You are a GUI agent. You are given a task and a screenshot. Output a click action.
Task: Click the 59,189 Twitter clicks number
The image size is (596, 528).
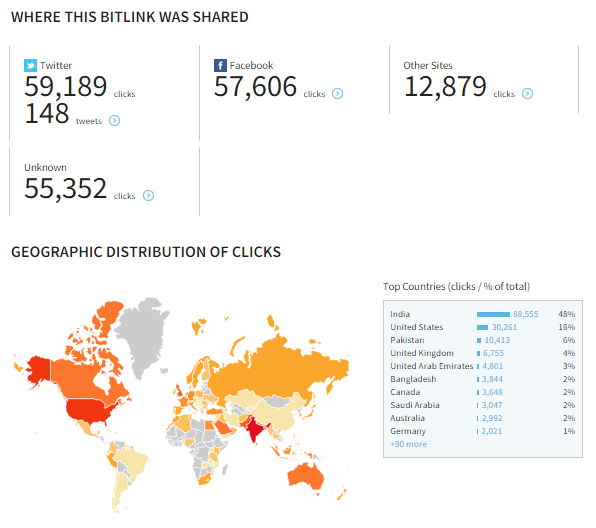point(66,87)
